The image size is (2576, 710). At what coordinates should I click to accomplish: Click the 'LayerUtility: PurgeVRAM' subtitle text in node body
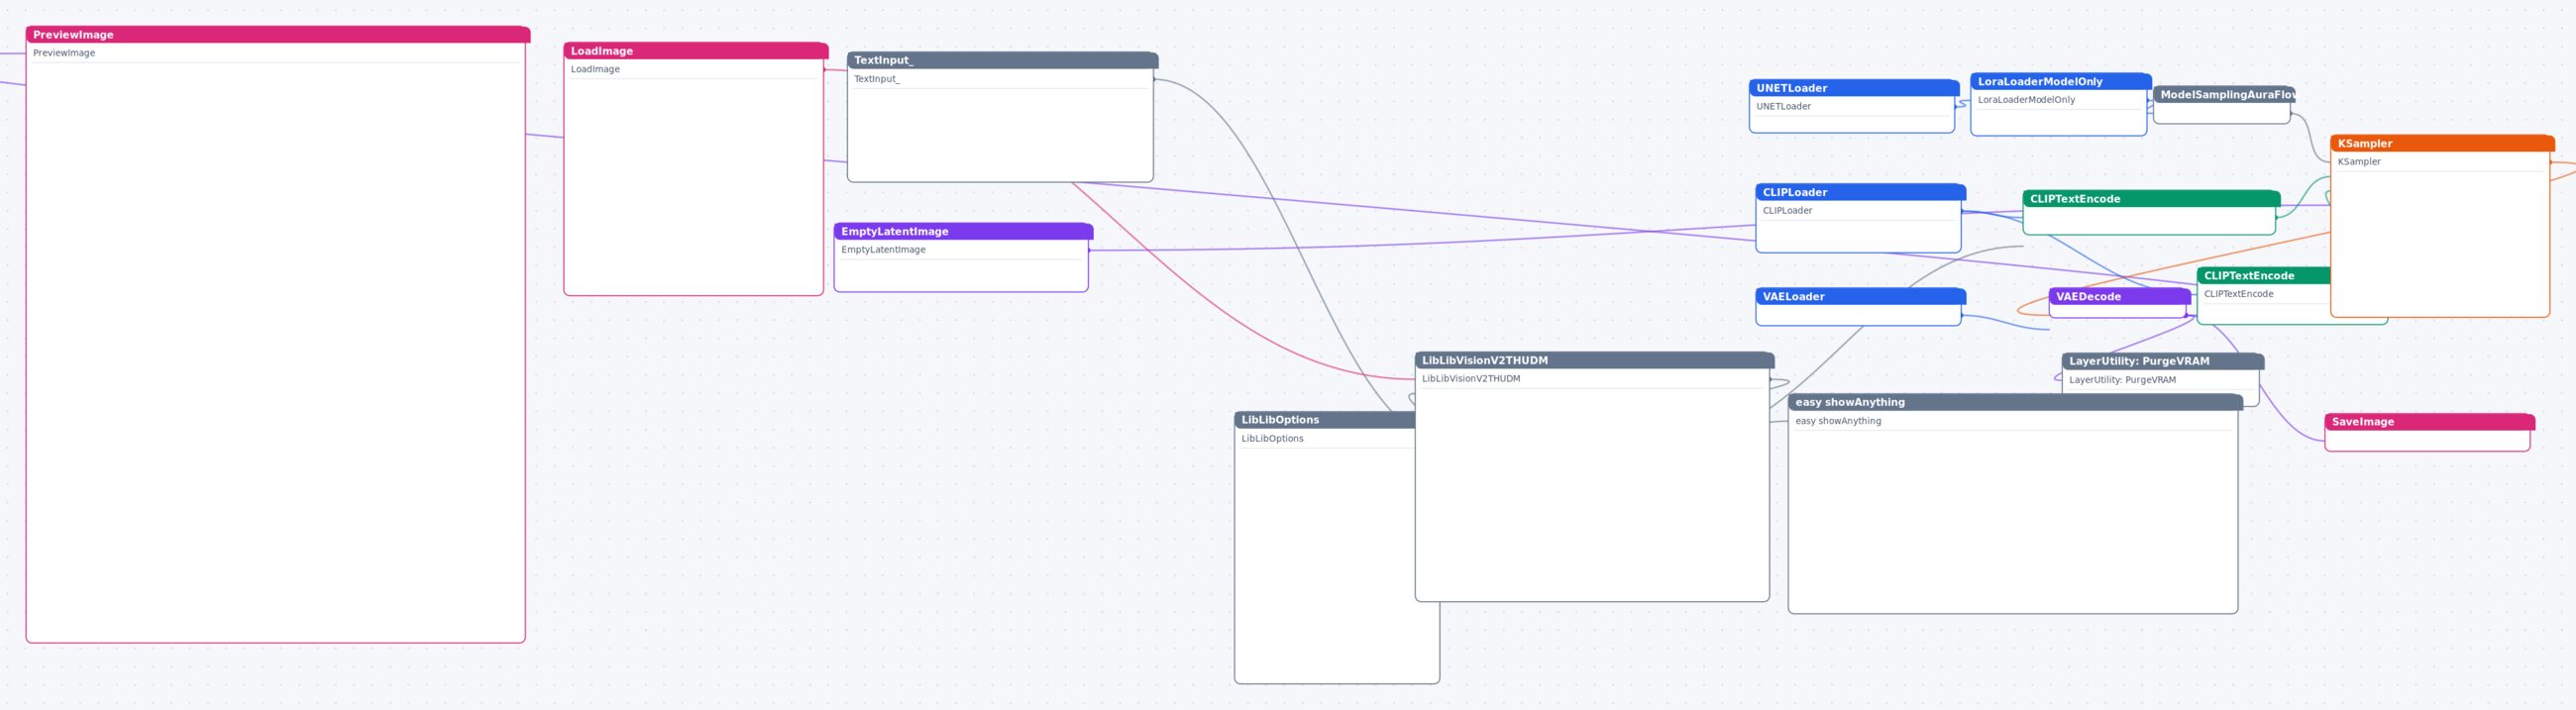click(2122, 380)
